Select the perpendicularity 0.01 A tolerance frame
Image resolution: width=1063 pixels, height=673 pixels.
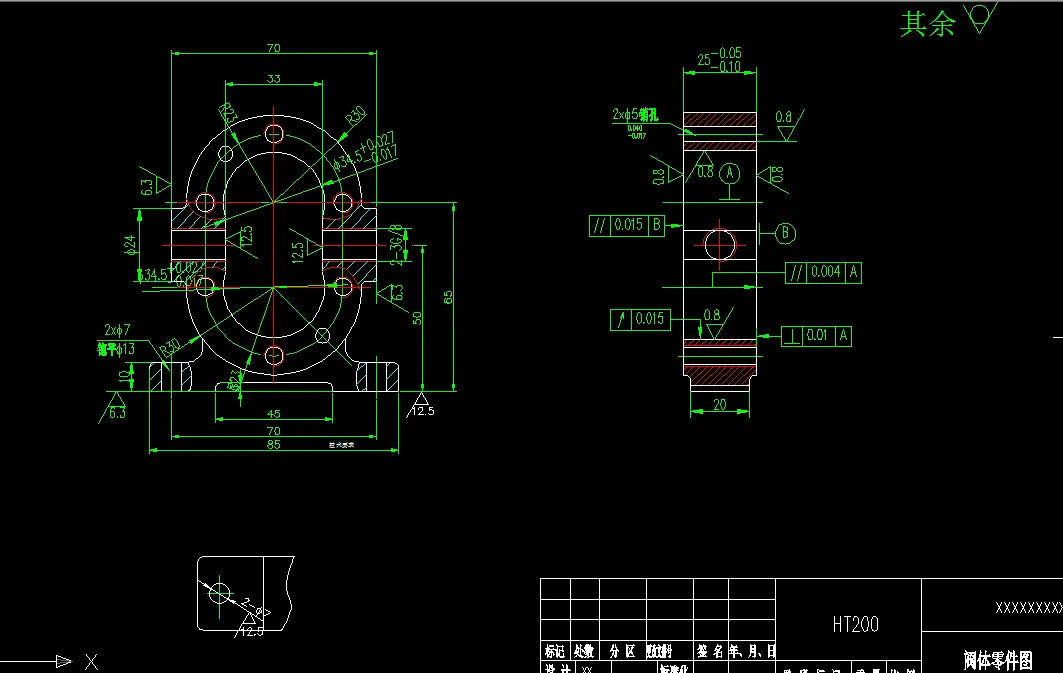point(816,335)
